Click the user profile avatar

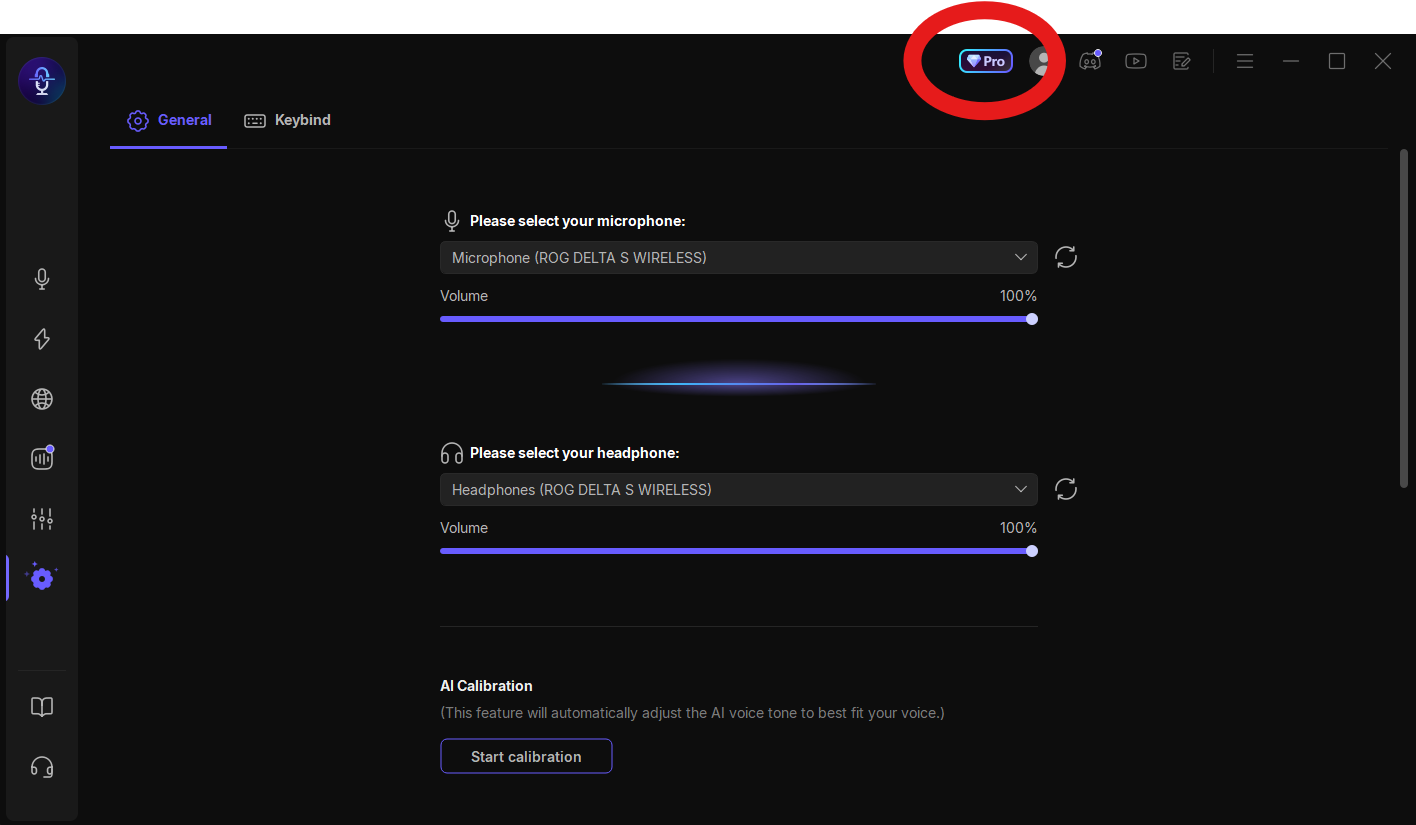coord(1041,62)
